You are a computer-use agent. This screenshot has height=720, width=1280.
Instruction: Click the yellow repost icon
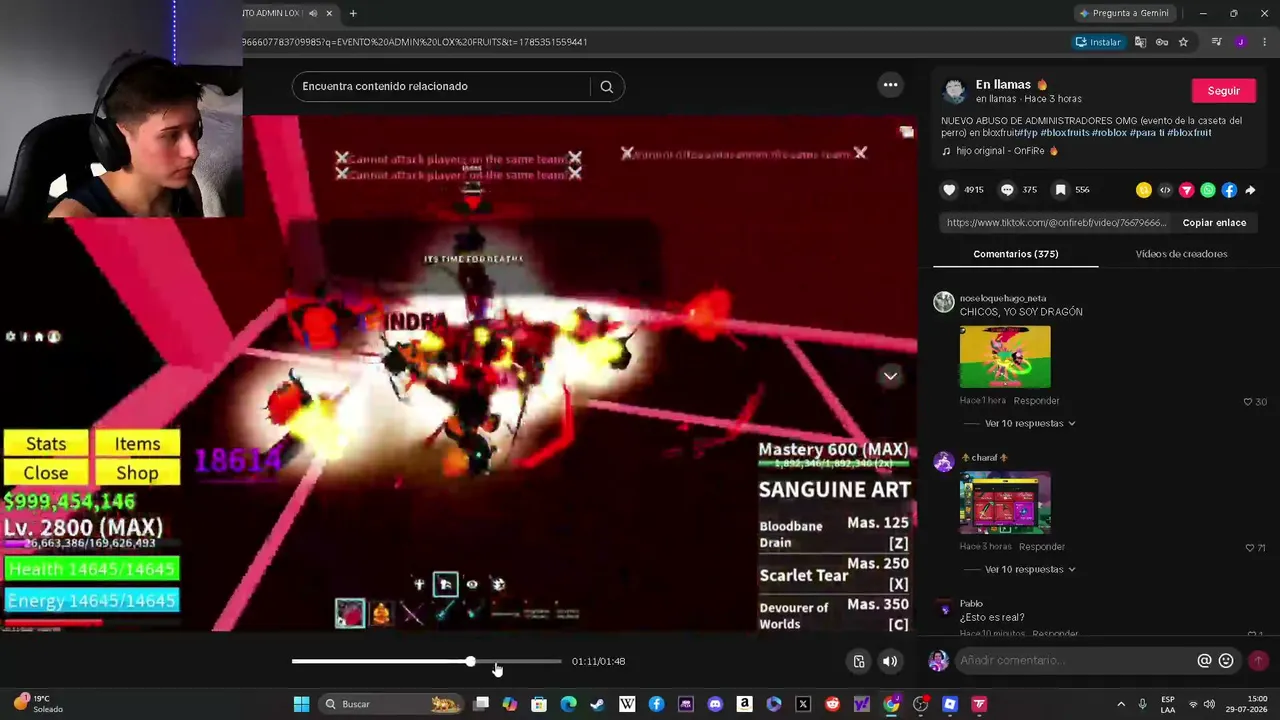click(1144, 190)
